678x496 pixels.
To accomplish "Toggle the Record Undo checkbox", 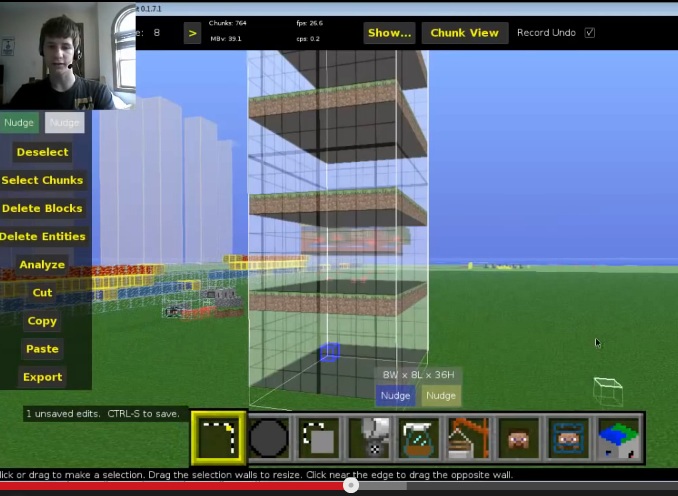I will point(590,33).
